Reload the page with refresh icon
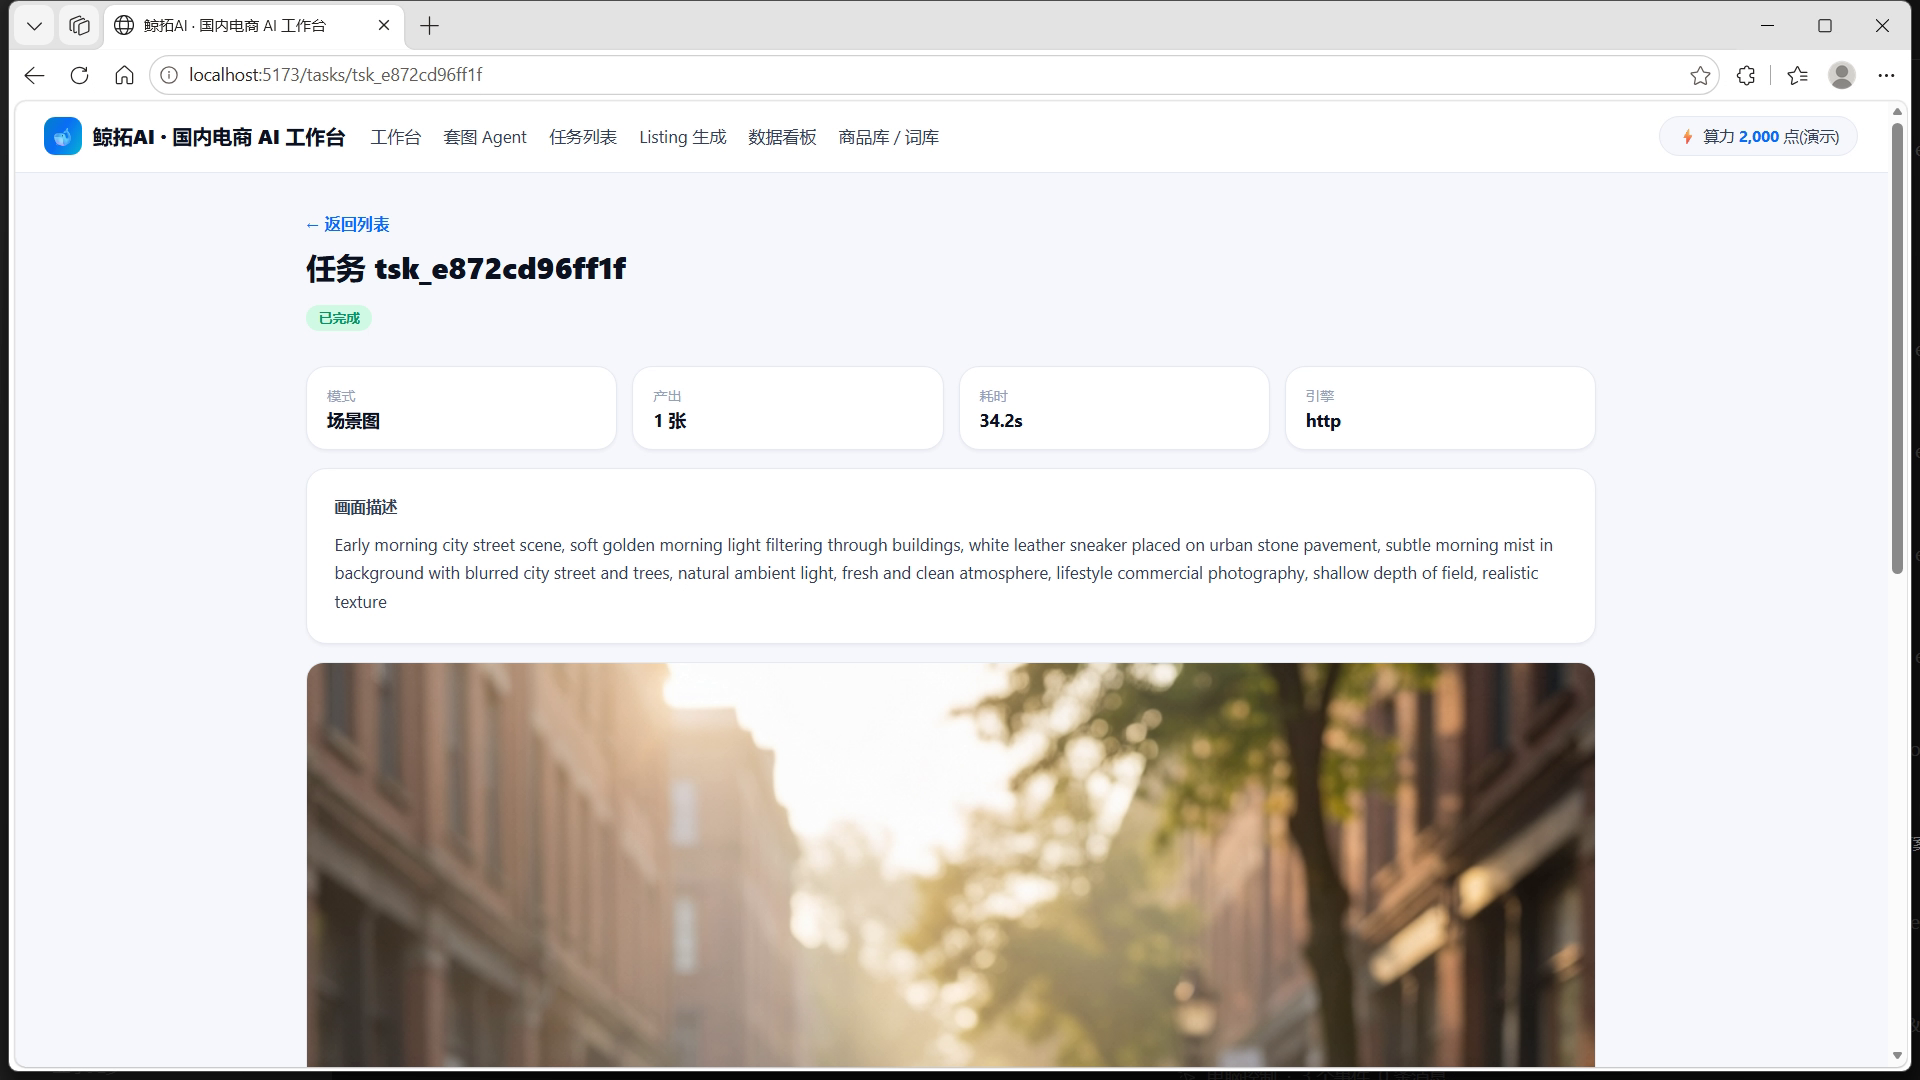Screen dimensions: 1920x1080 (80, 75)
